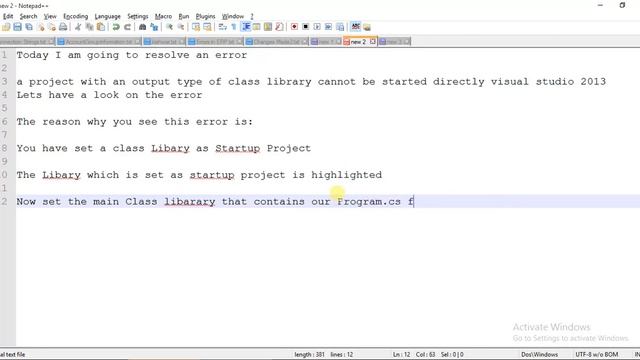640x360 pixels.
Task: Start macro recording with red dot icon
Action: [x=294, y=27]
